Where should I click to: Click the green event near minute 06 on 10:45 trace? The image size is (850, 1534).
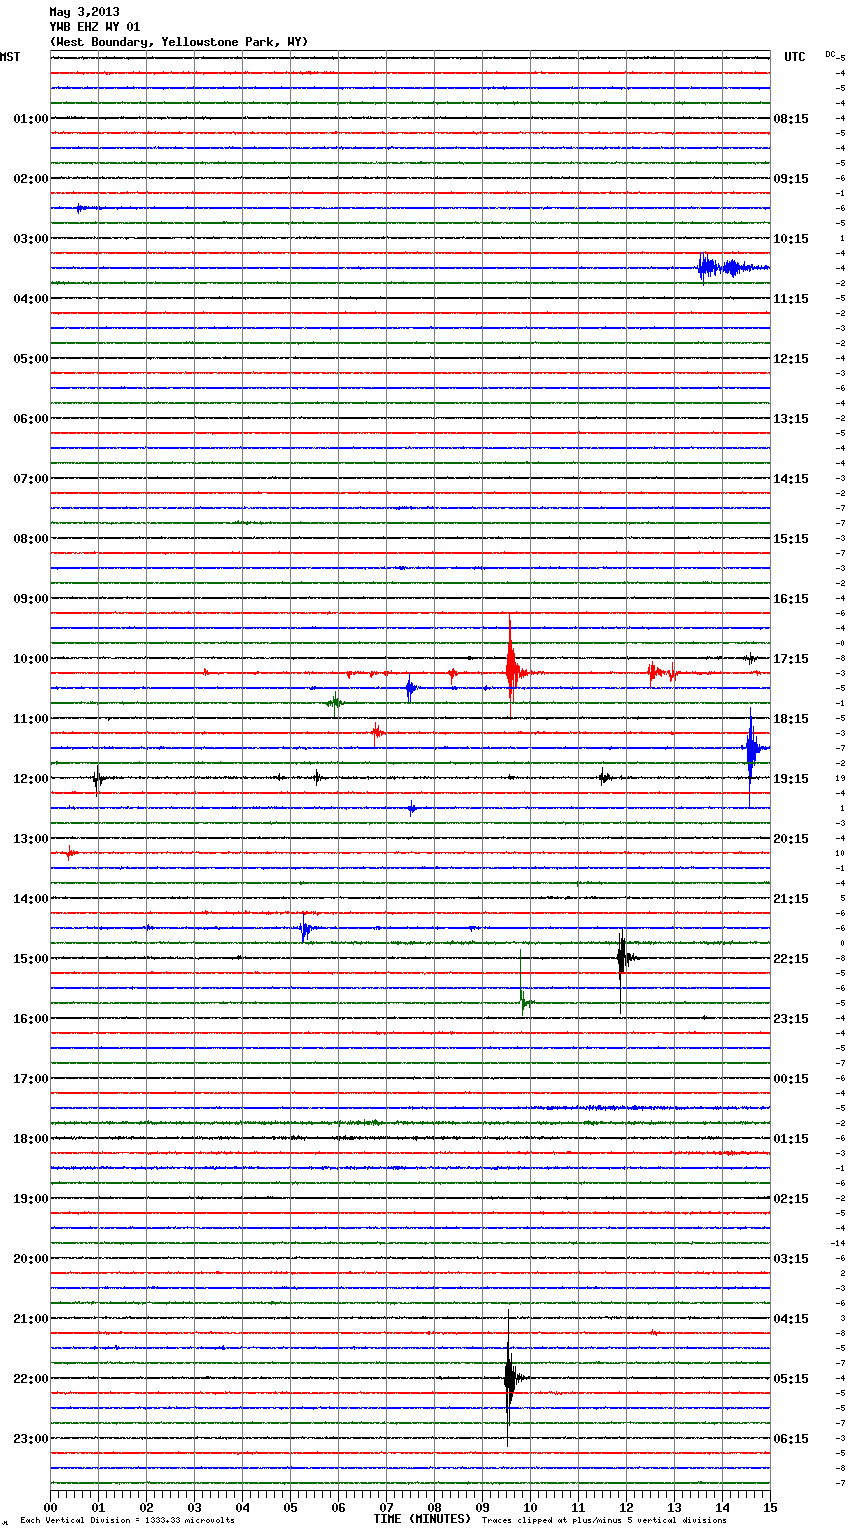[x=335, y=704]
